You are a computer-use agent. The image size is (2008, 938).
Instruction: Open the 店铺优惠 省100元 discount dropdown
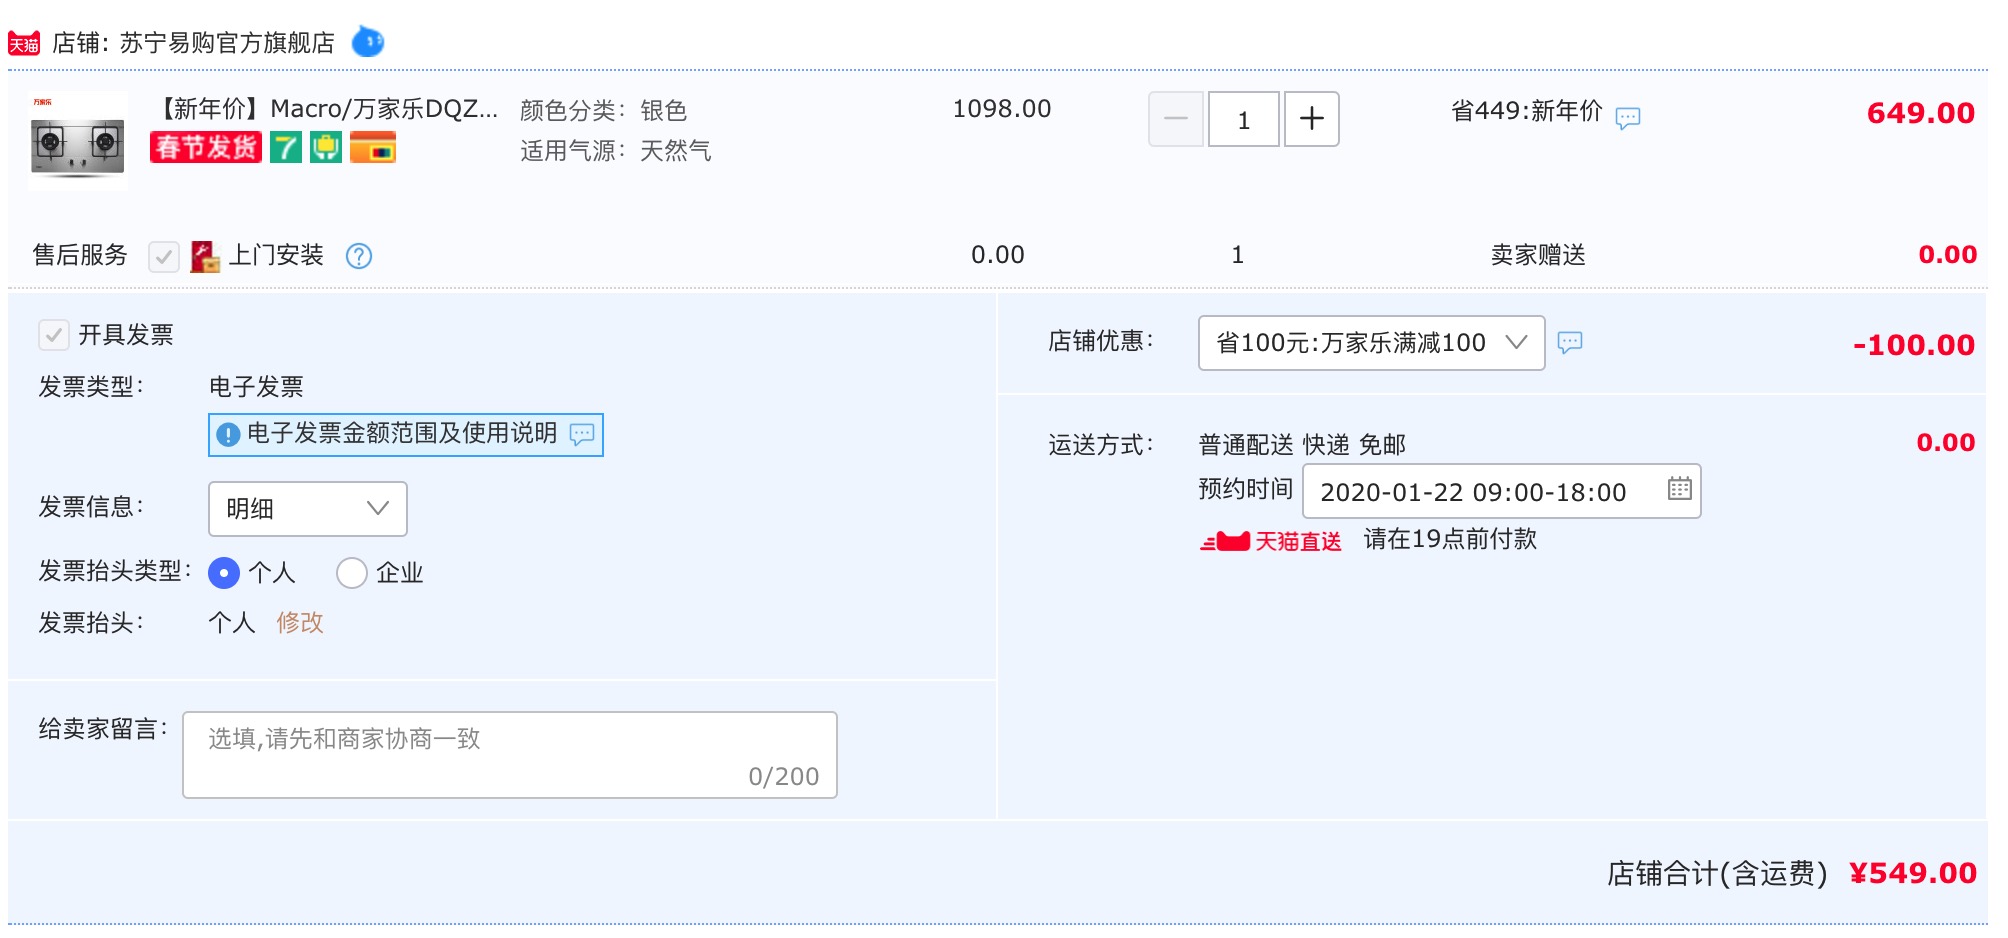pyautogui.click(x=1372, y=343)
